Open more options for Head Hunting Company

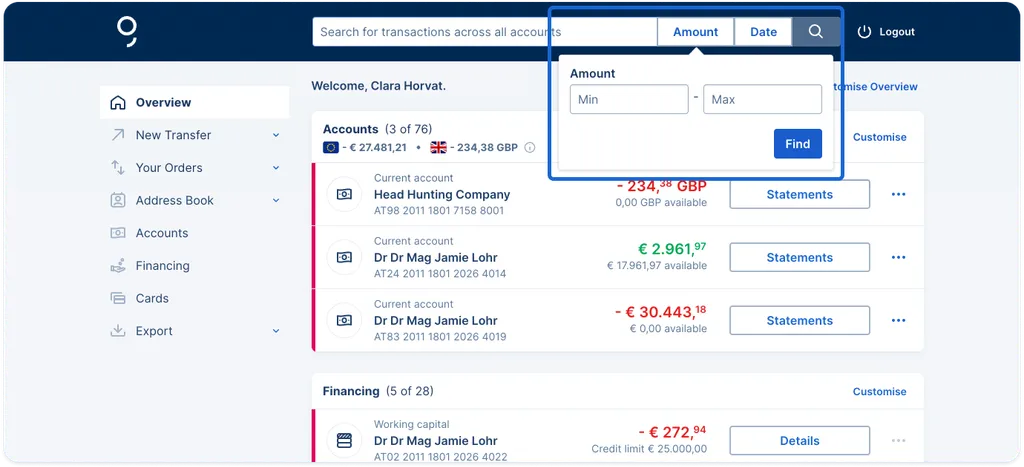click(x=898, y=194)
